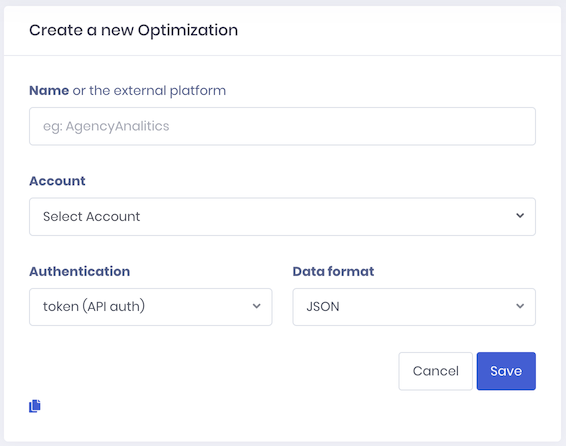Click the 'Create a new Optimization' heading
The height and width of the screenshot is (446, 566).
coord(134,30)
